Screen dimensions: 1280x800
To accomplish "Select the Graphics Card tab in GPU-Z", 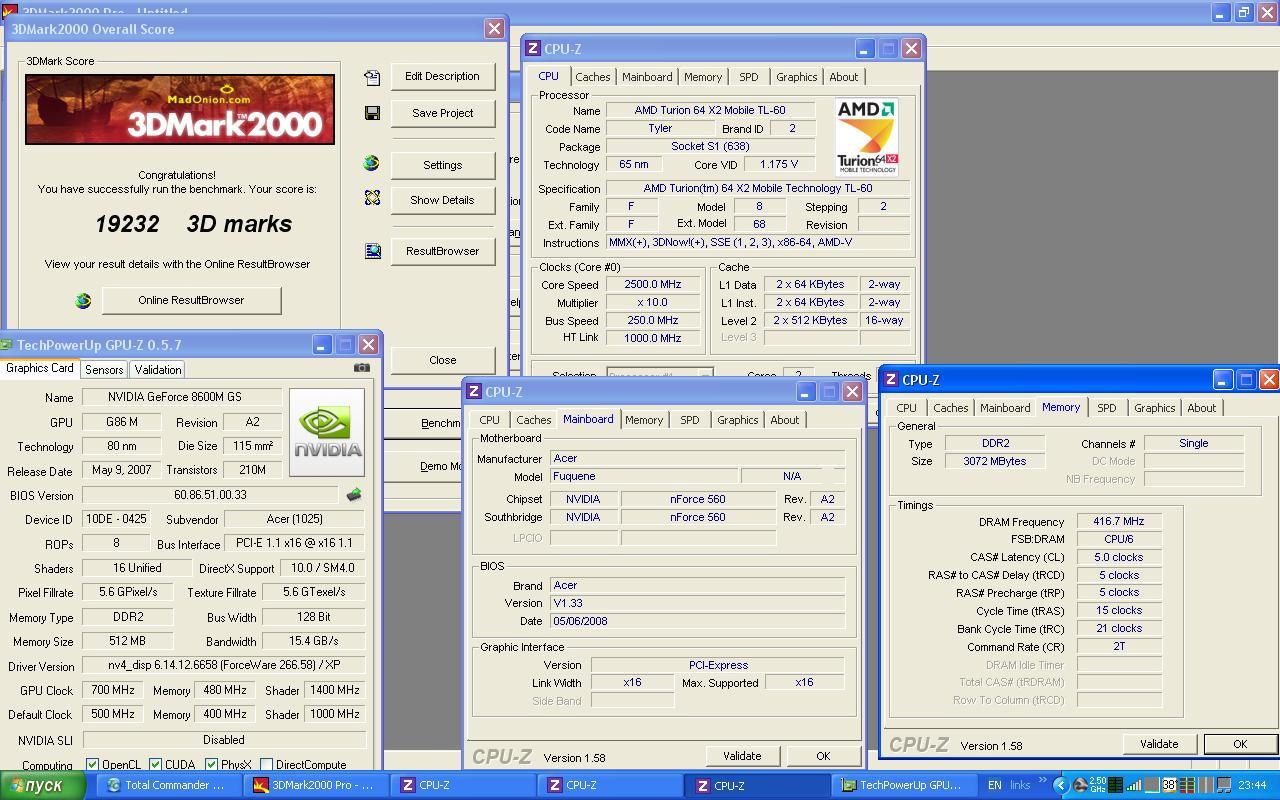I will pos(40,368).
